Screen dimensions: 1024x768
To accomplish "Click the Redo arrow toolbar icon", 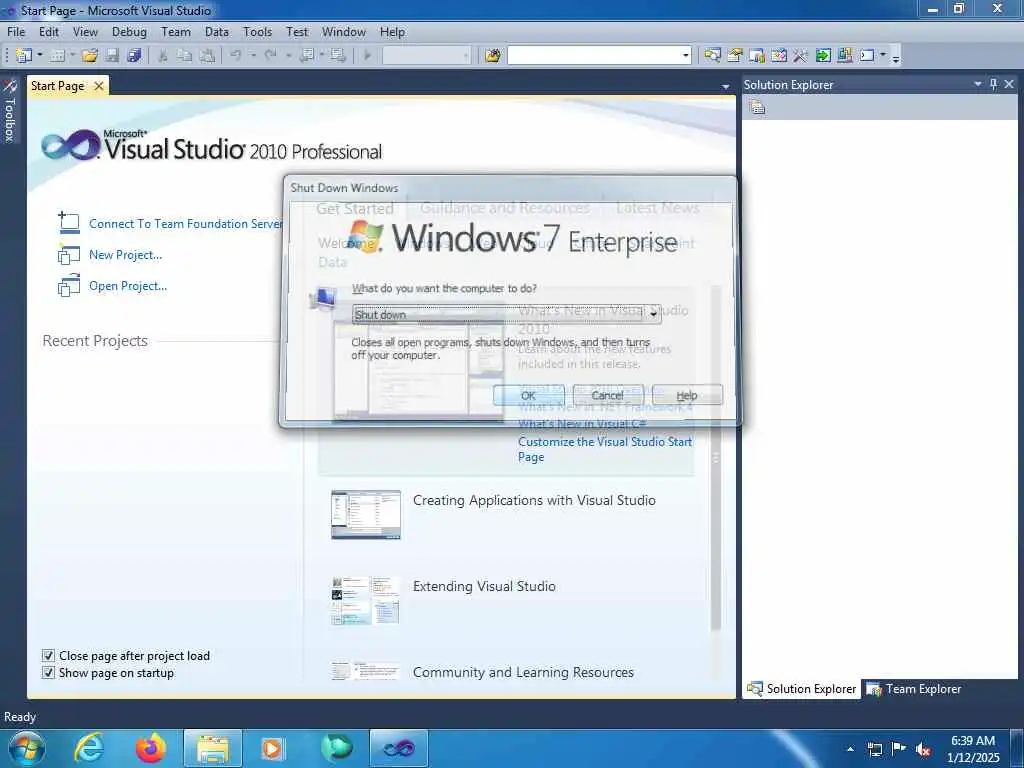I will (271, 56).
